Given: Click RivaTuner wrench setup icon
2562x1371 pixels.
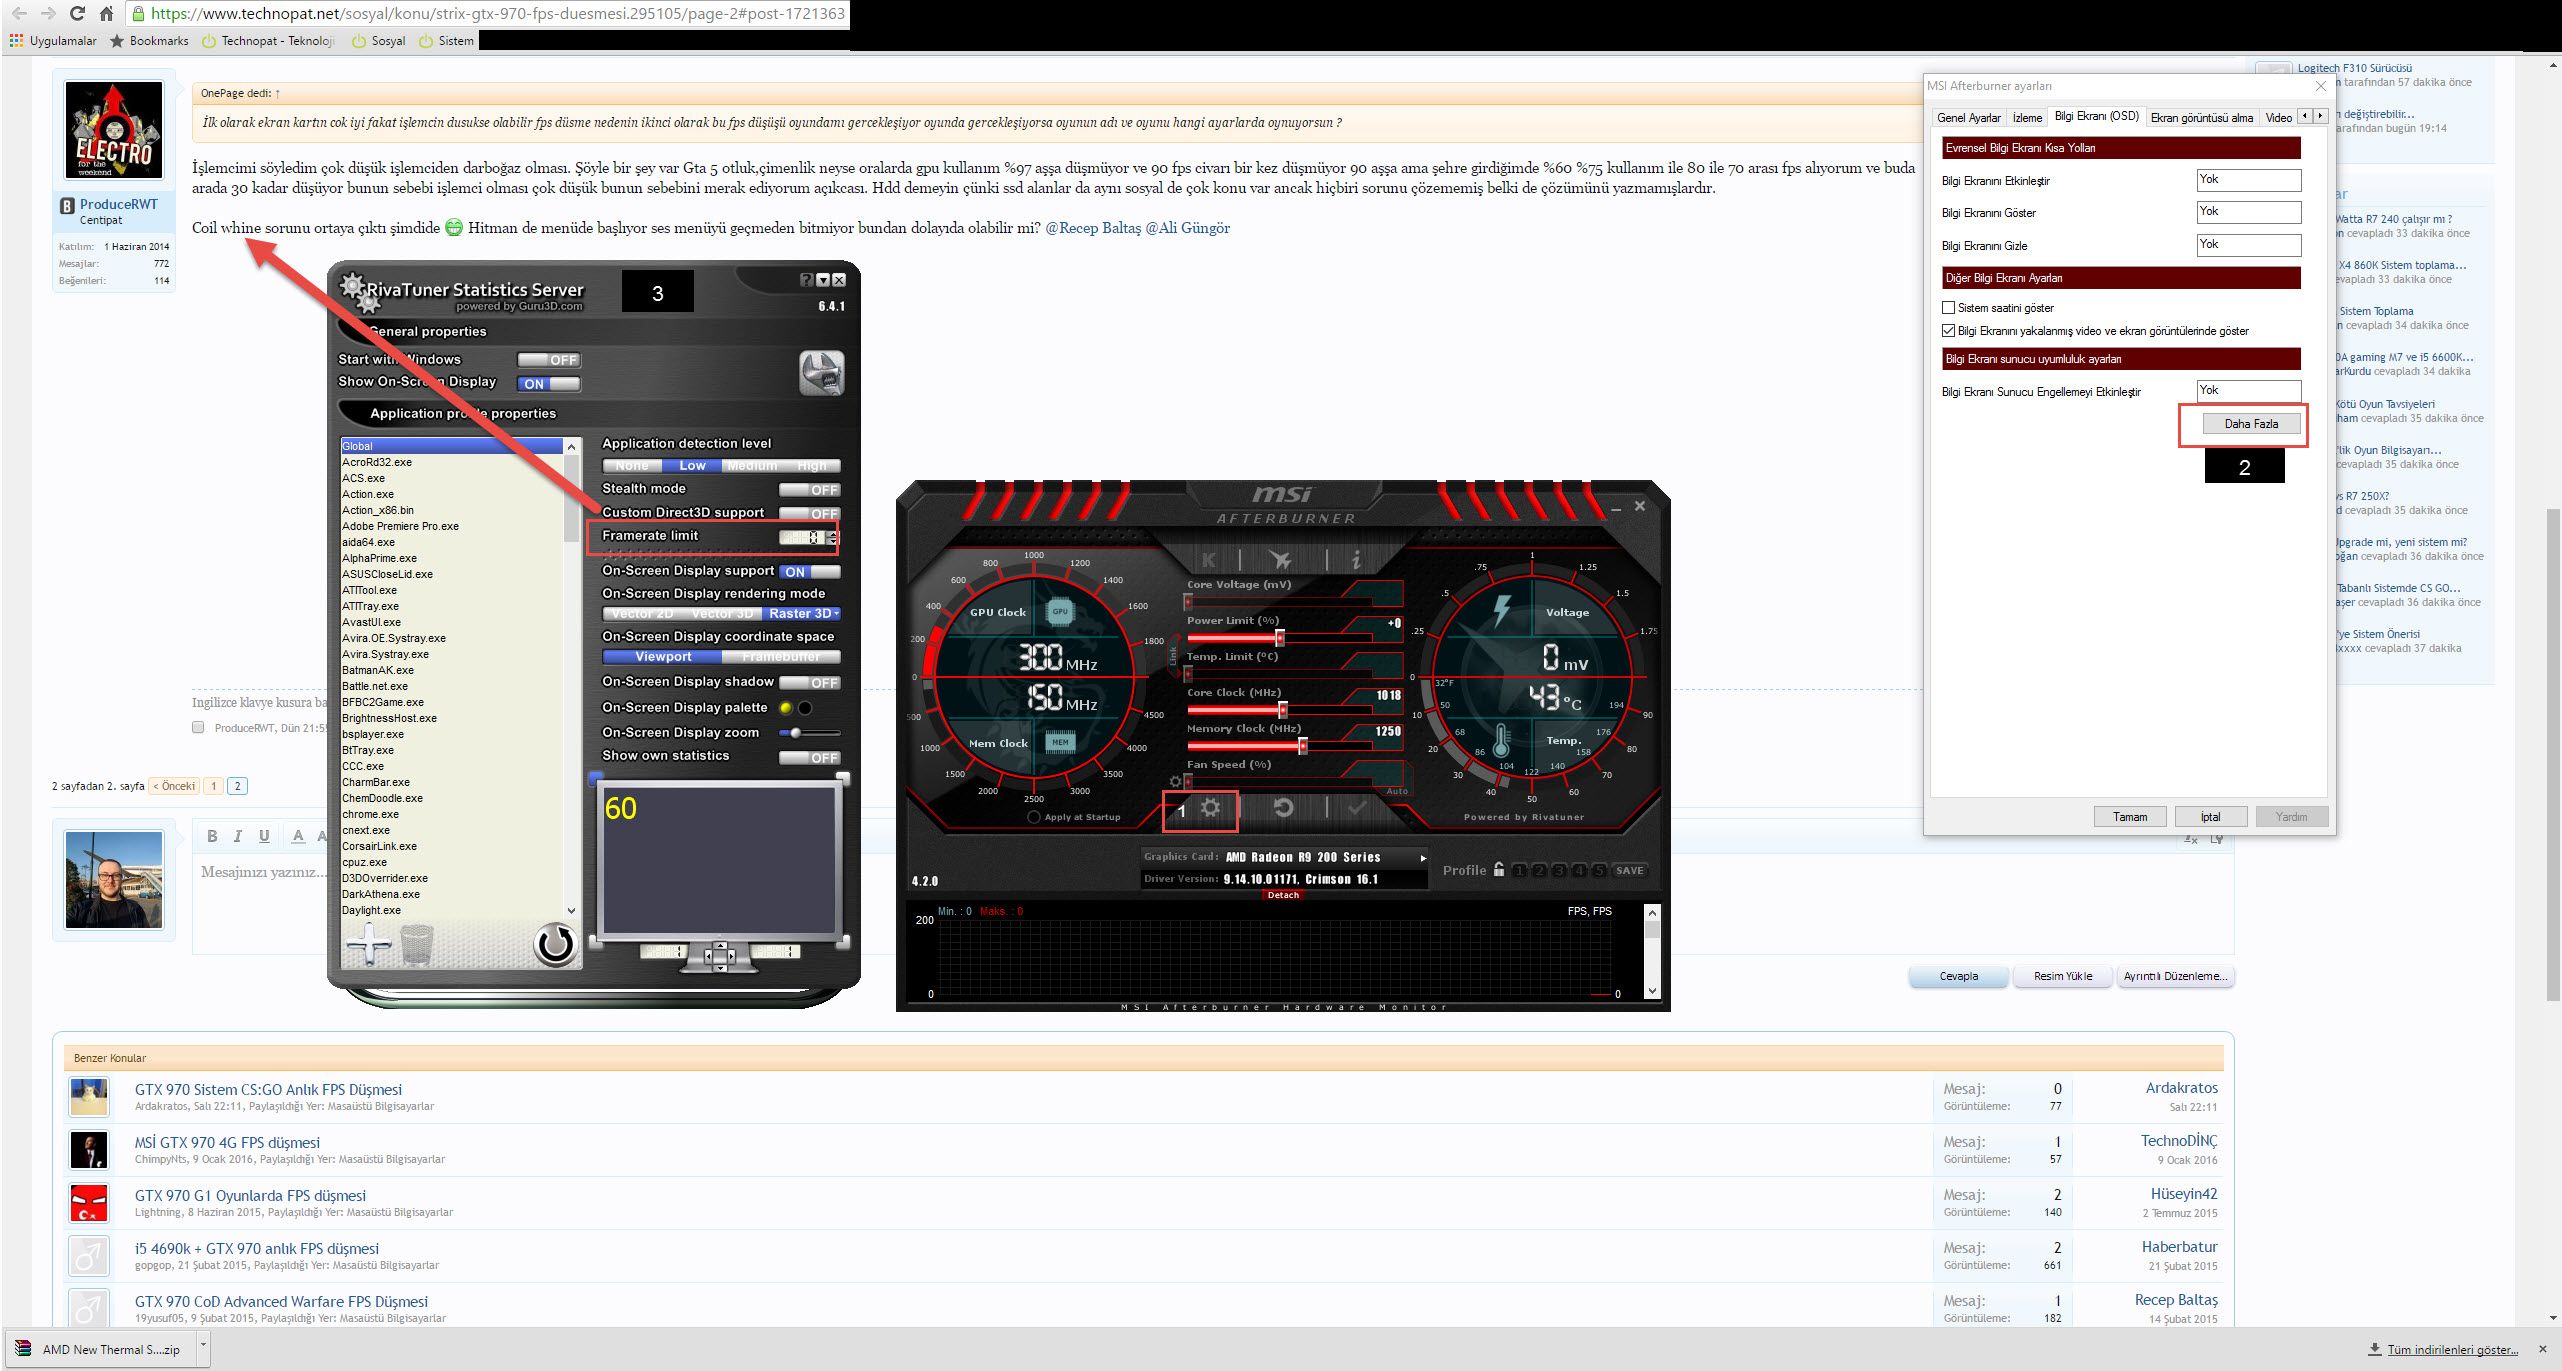Looking at the screenshot, I should 821,373.
